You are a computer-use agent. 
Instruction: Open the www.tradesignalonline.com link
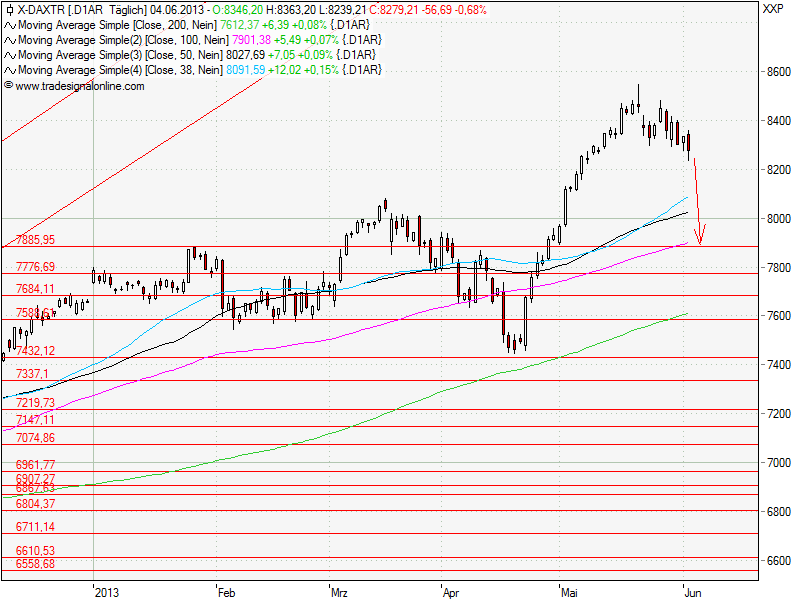[x=80, y=86]
